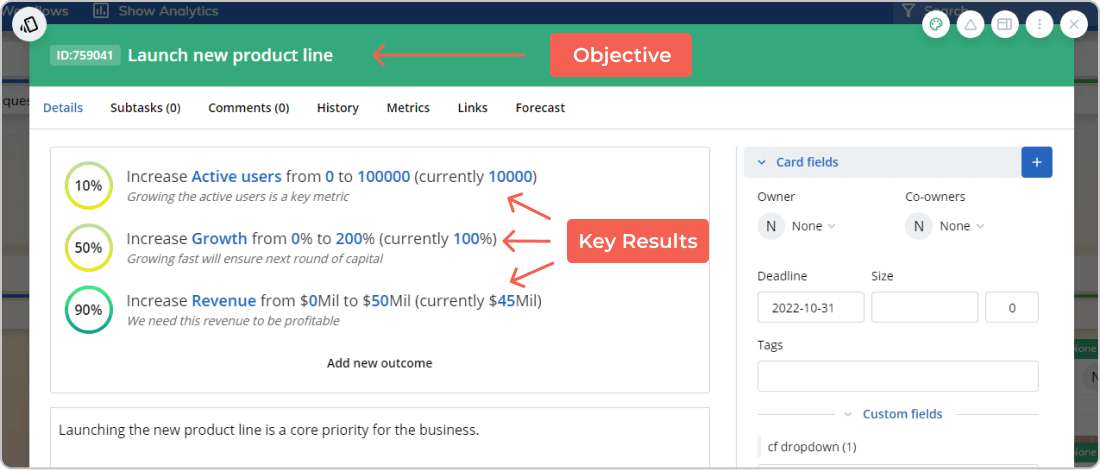Click the triangle icon in card header
Viewport: 1100px width, 470px height.
coord(970,25)
